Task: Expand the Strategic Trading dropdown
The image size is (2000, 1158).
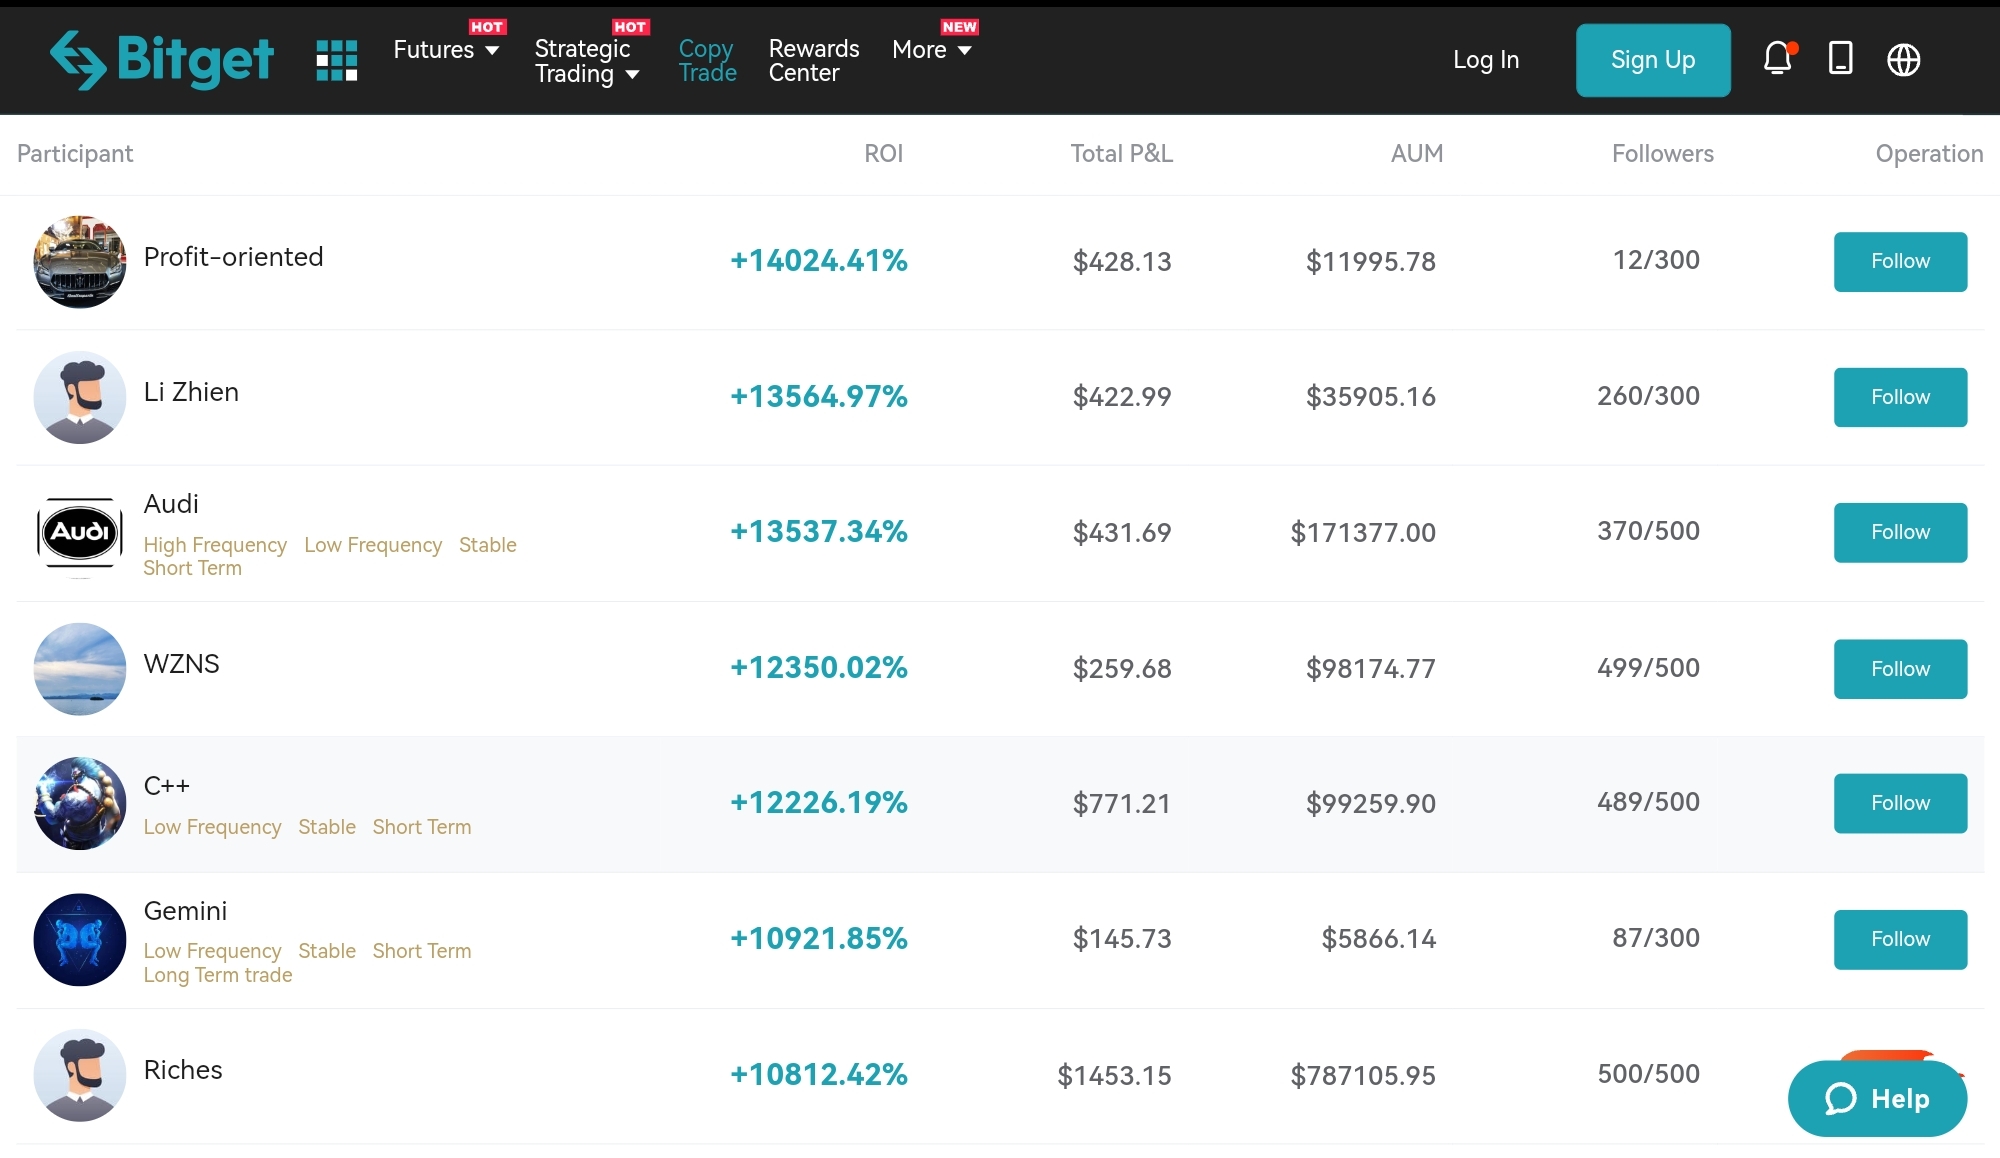Action: [587, 61]
